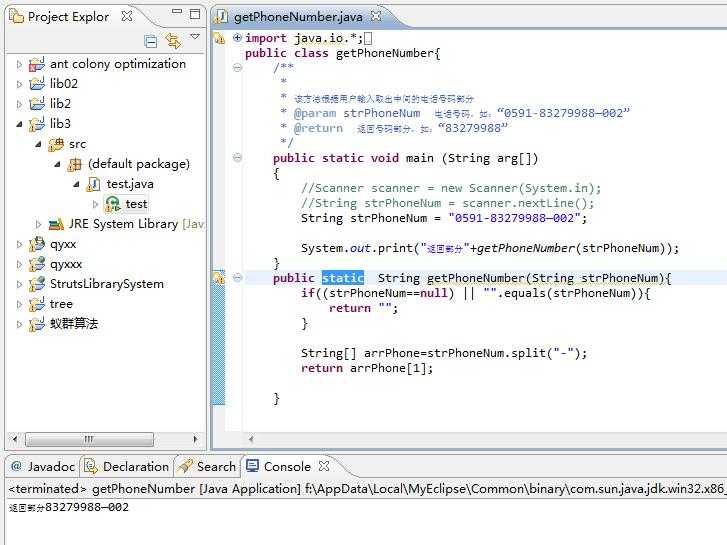Maximize the Project Explorer panel
The width and height of the screenshot is (727, 545).
click(x=195, y=14)
